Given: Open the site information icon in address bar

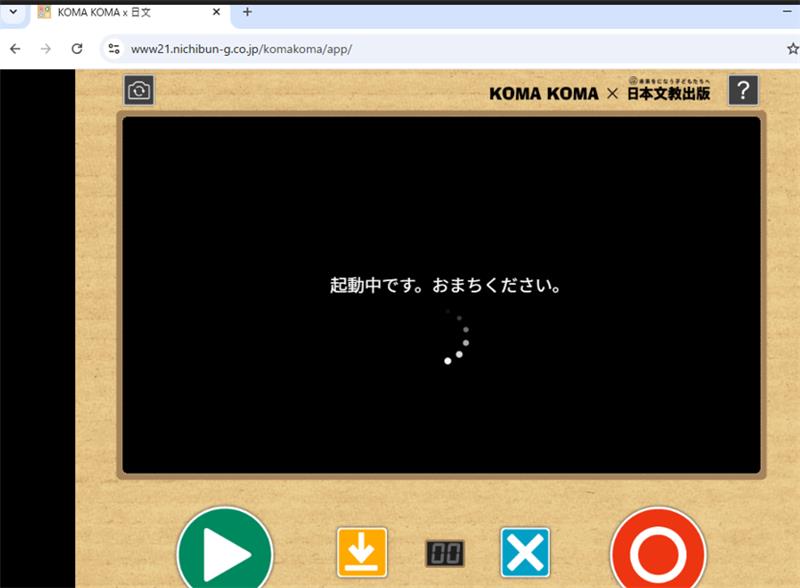Looking at the screenshot, I should click(113, 49).
